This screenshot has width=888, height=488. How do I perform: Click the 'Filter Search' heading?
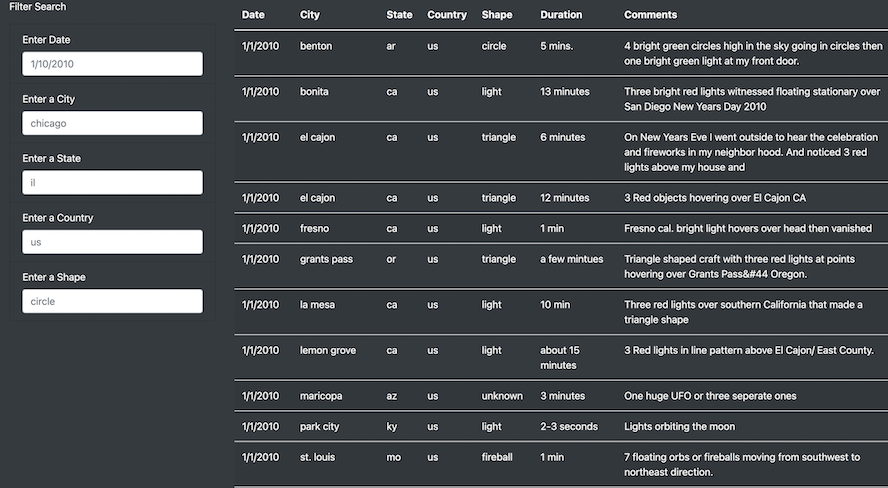click(37, 7)
